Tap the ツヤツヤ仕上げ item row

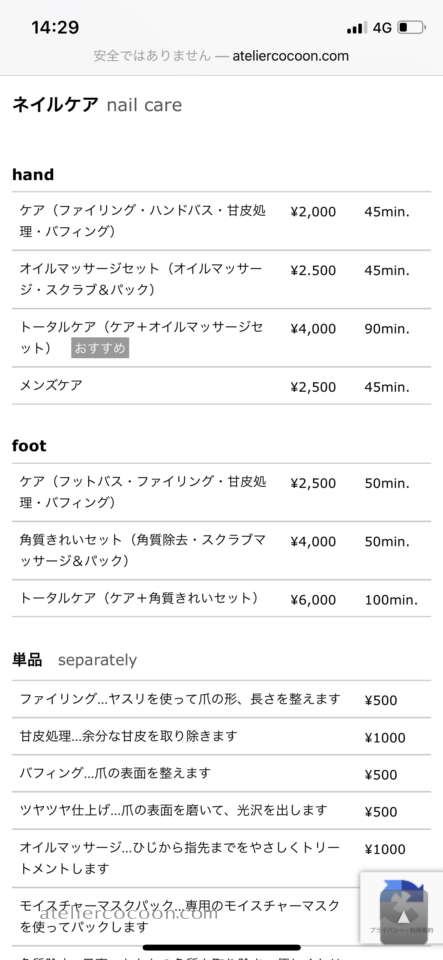(222, 811)
